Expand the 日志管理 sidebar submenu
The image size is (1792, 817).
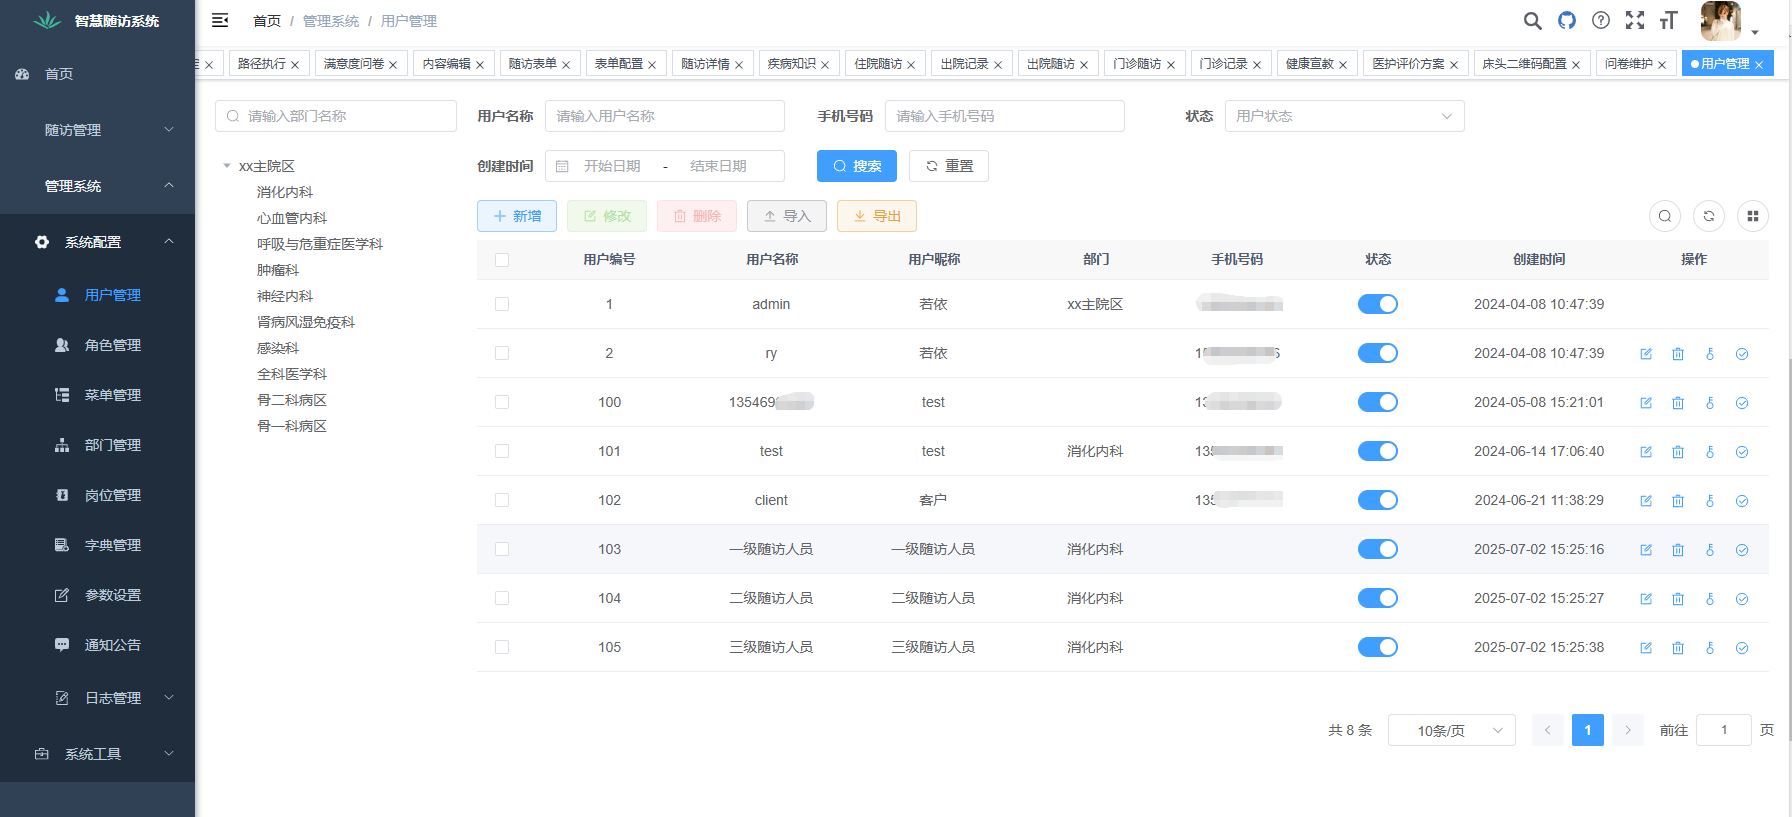coord(98,698)
